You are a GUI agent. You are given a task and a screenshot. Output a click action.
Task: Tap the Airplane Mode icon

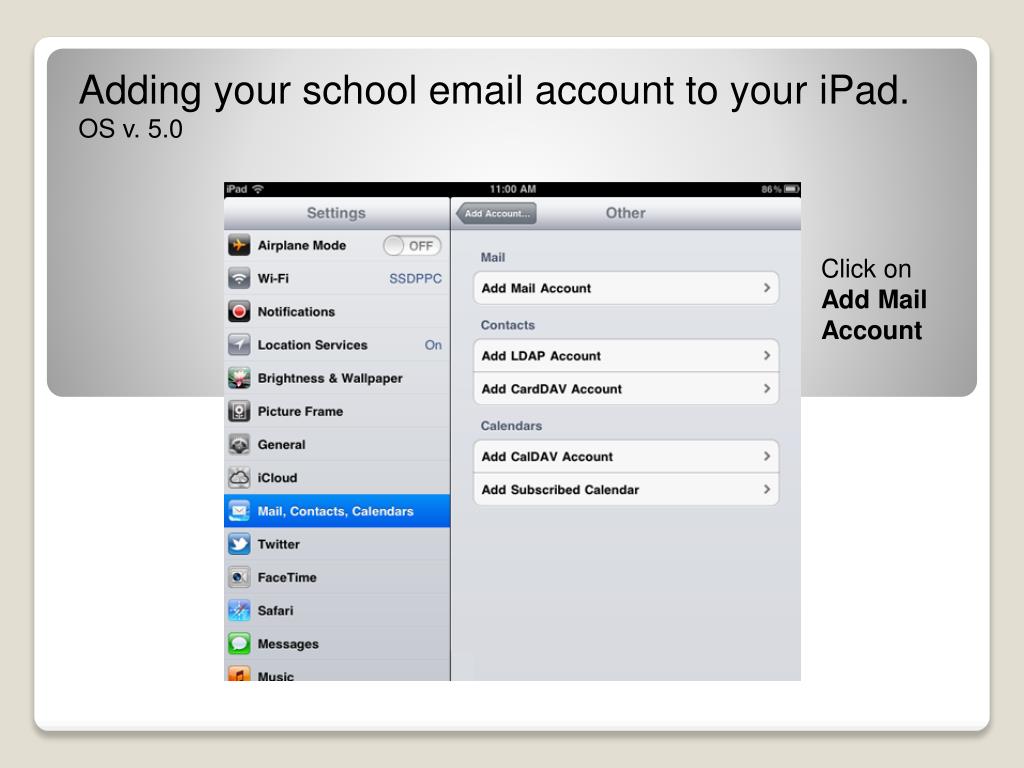pos(239,246)
